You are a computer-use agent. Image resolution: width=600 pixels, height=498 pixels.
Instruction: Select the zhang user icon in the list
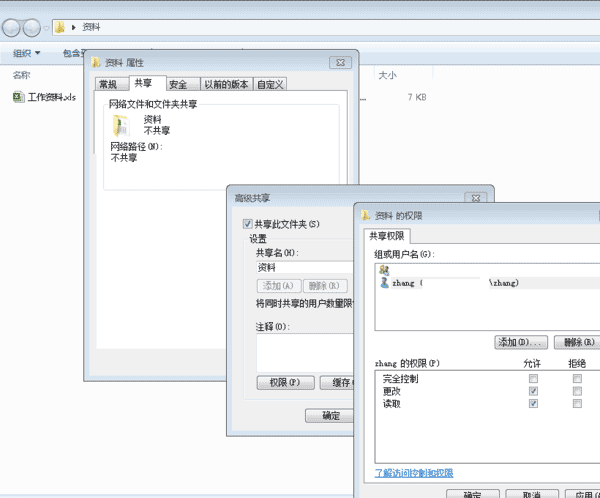click(x=385, y=283)
